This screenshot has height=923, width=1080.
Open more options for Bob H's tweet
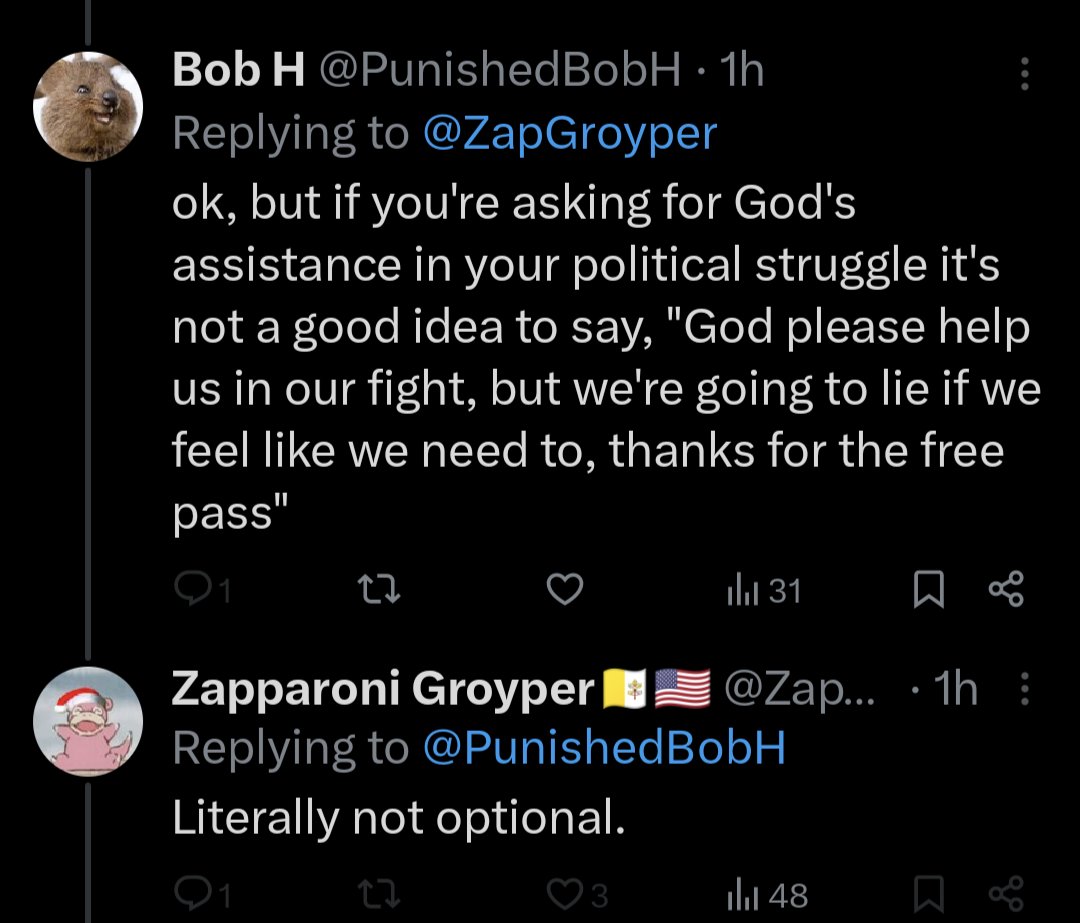(x=1022, y=73)
